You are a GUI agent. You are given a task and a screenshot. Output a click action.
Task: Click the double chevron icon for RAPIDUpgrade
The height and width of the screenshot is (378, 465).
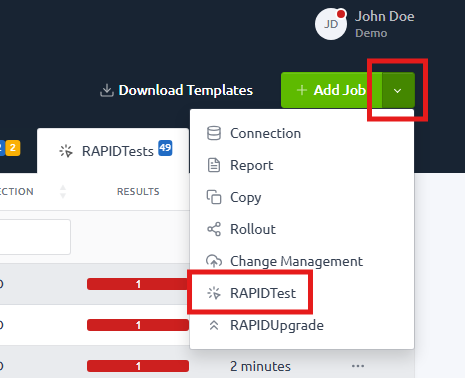tap(214, 325)
